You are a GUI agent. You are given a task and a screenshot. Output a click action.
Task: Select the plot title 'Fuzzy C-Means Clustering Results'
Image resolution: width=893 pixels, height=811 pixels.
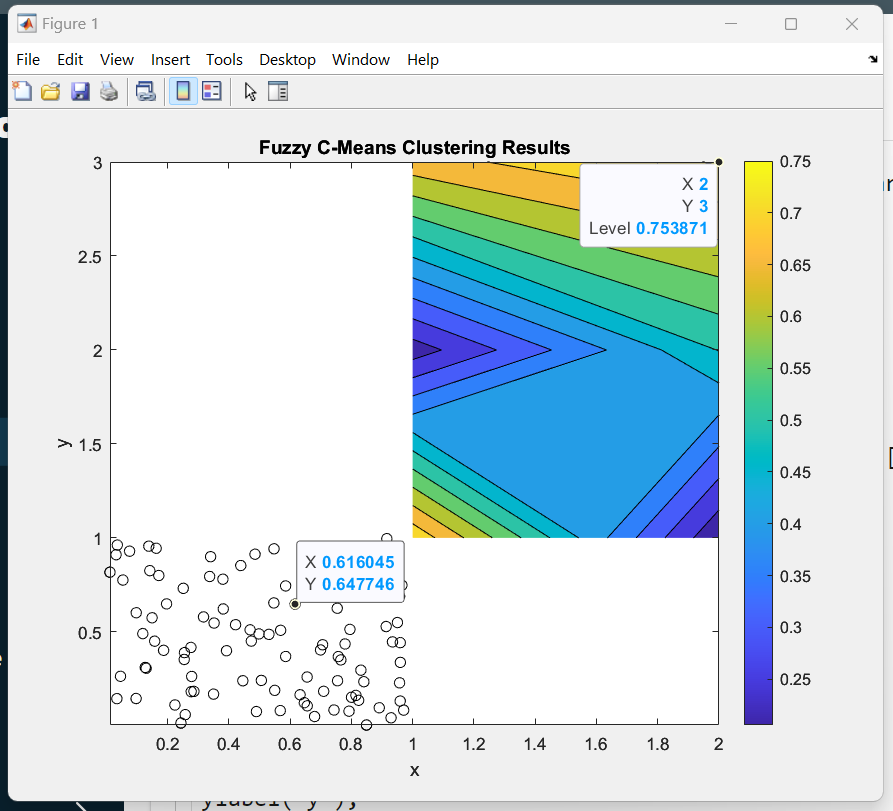click(x=415, y=148)
